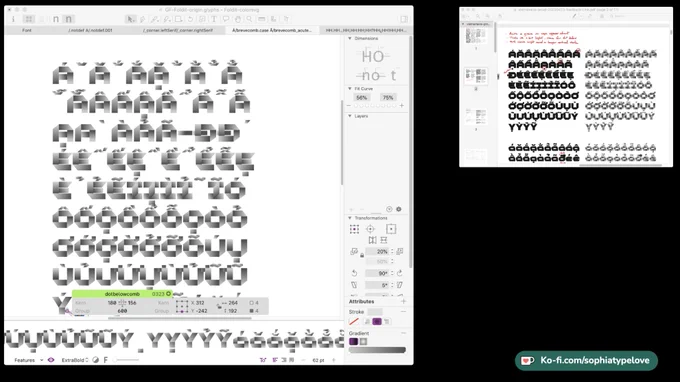
Task: Switch to the grid font view icon
Action: [29, 19]
